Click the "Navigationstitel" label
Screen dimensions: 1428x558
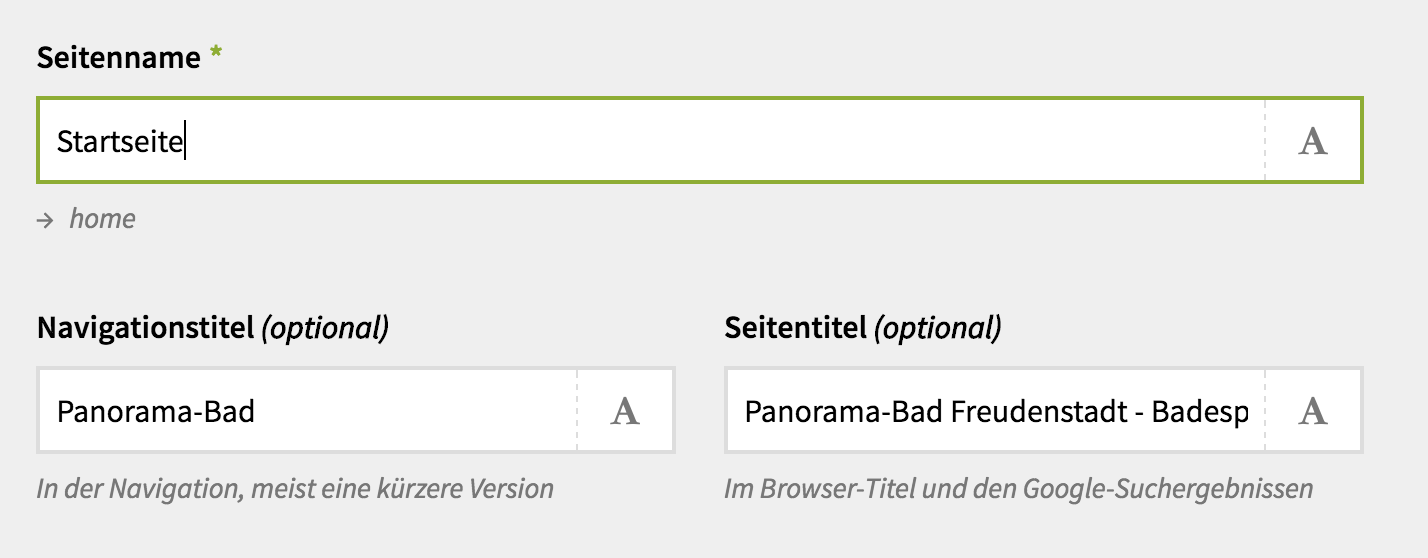pyautogui.click(x=145, y=328)
